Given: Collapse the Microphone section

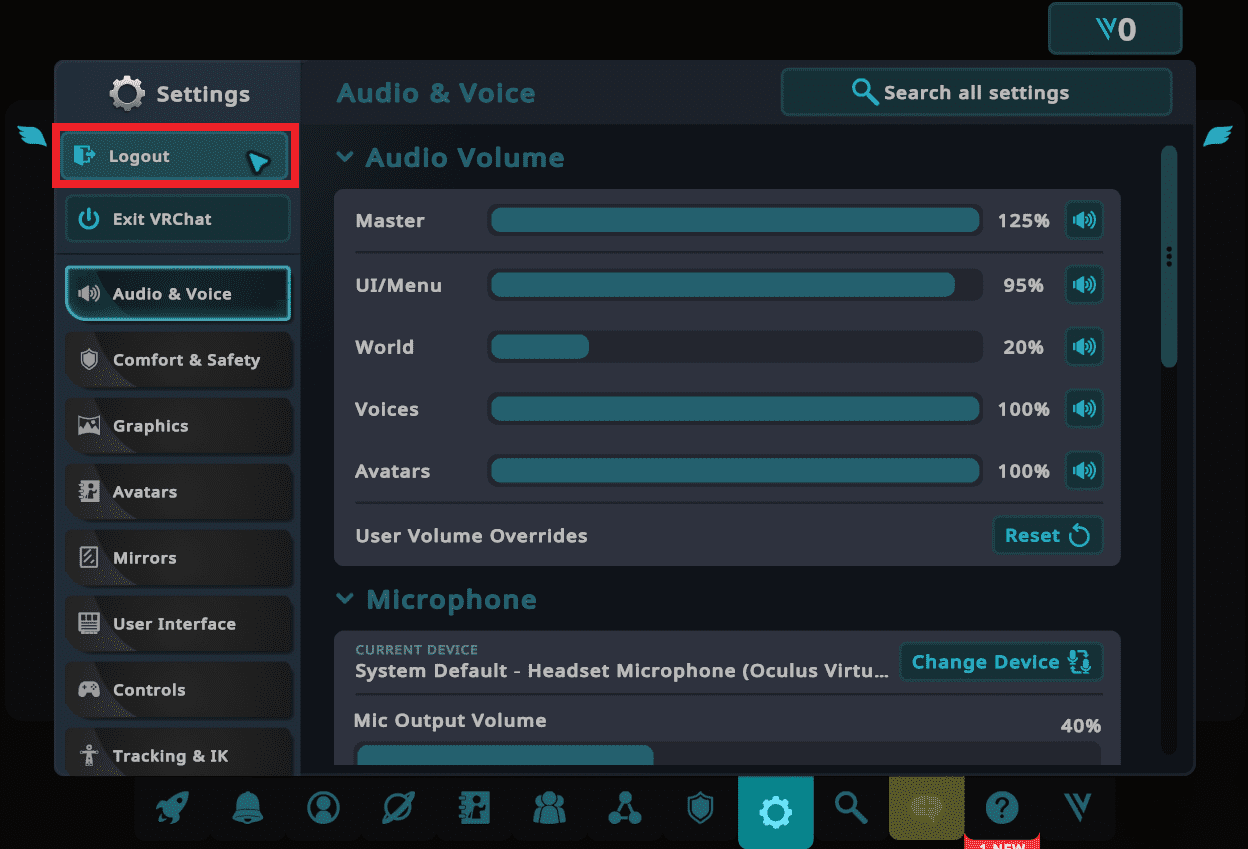Looking at the screenshot, I should 345,600.
